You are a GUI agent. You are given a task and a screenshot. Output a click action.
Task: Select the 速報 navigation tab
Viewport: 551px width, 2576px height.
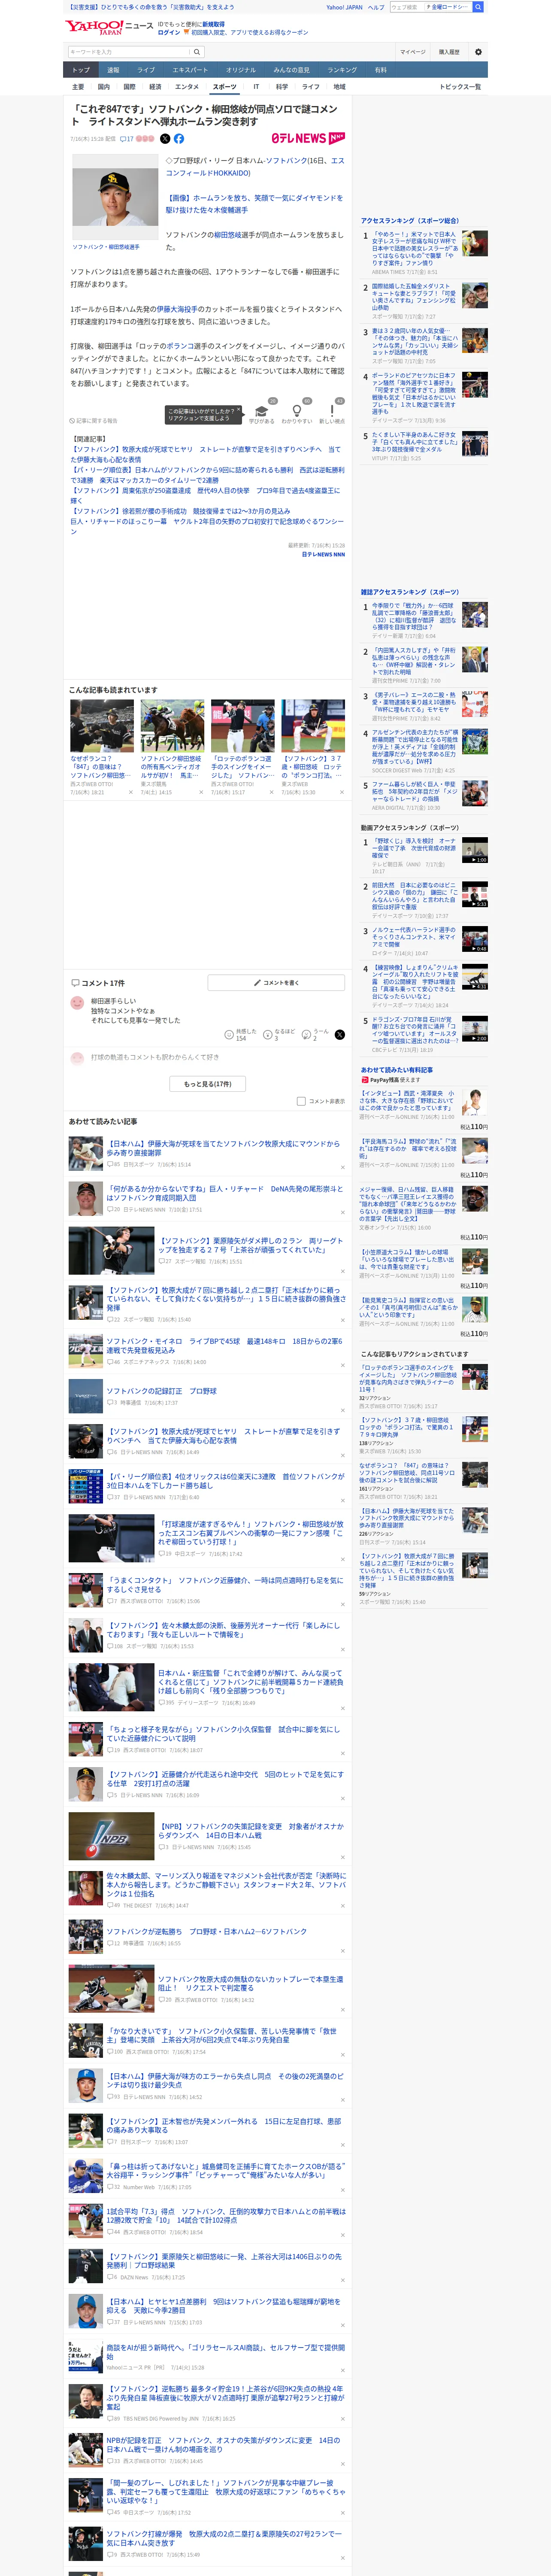[x=113, y=70]
